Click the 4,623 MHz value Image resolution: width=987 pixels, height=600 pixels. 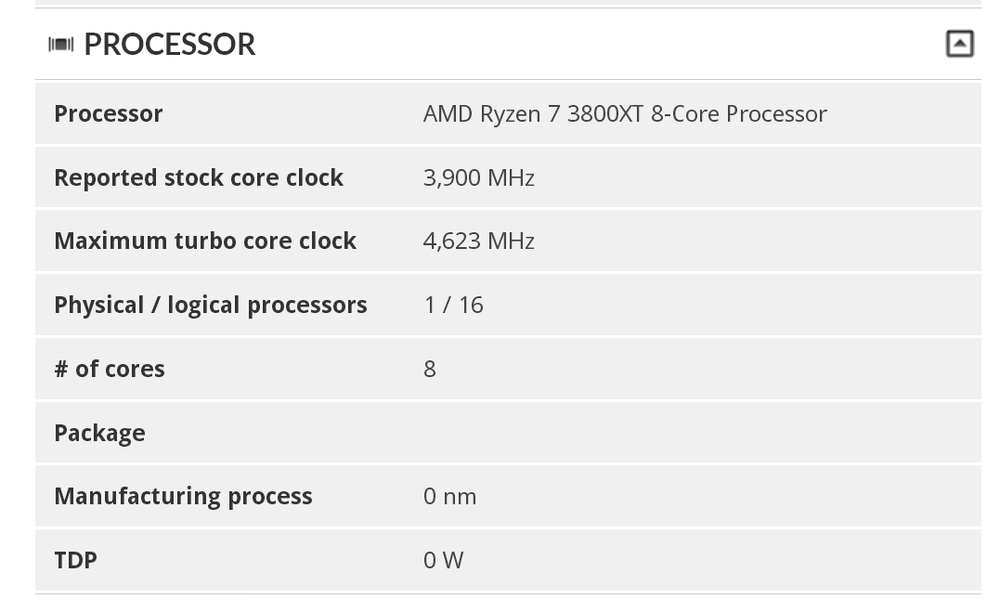click(478, 241)
